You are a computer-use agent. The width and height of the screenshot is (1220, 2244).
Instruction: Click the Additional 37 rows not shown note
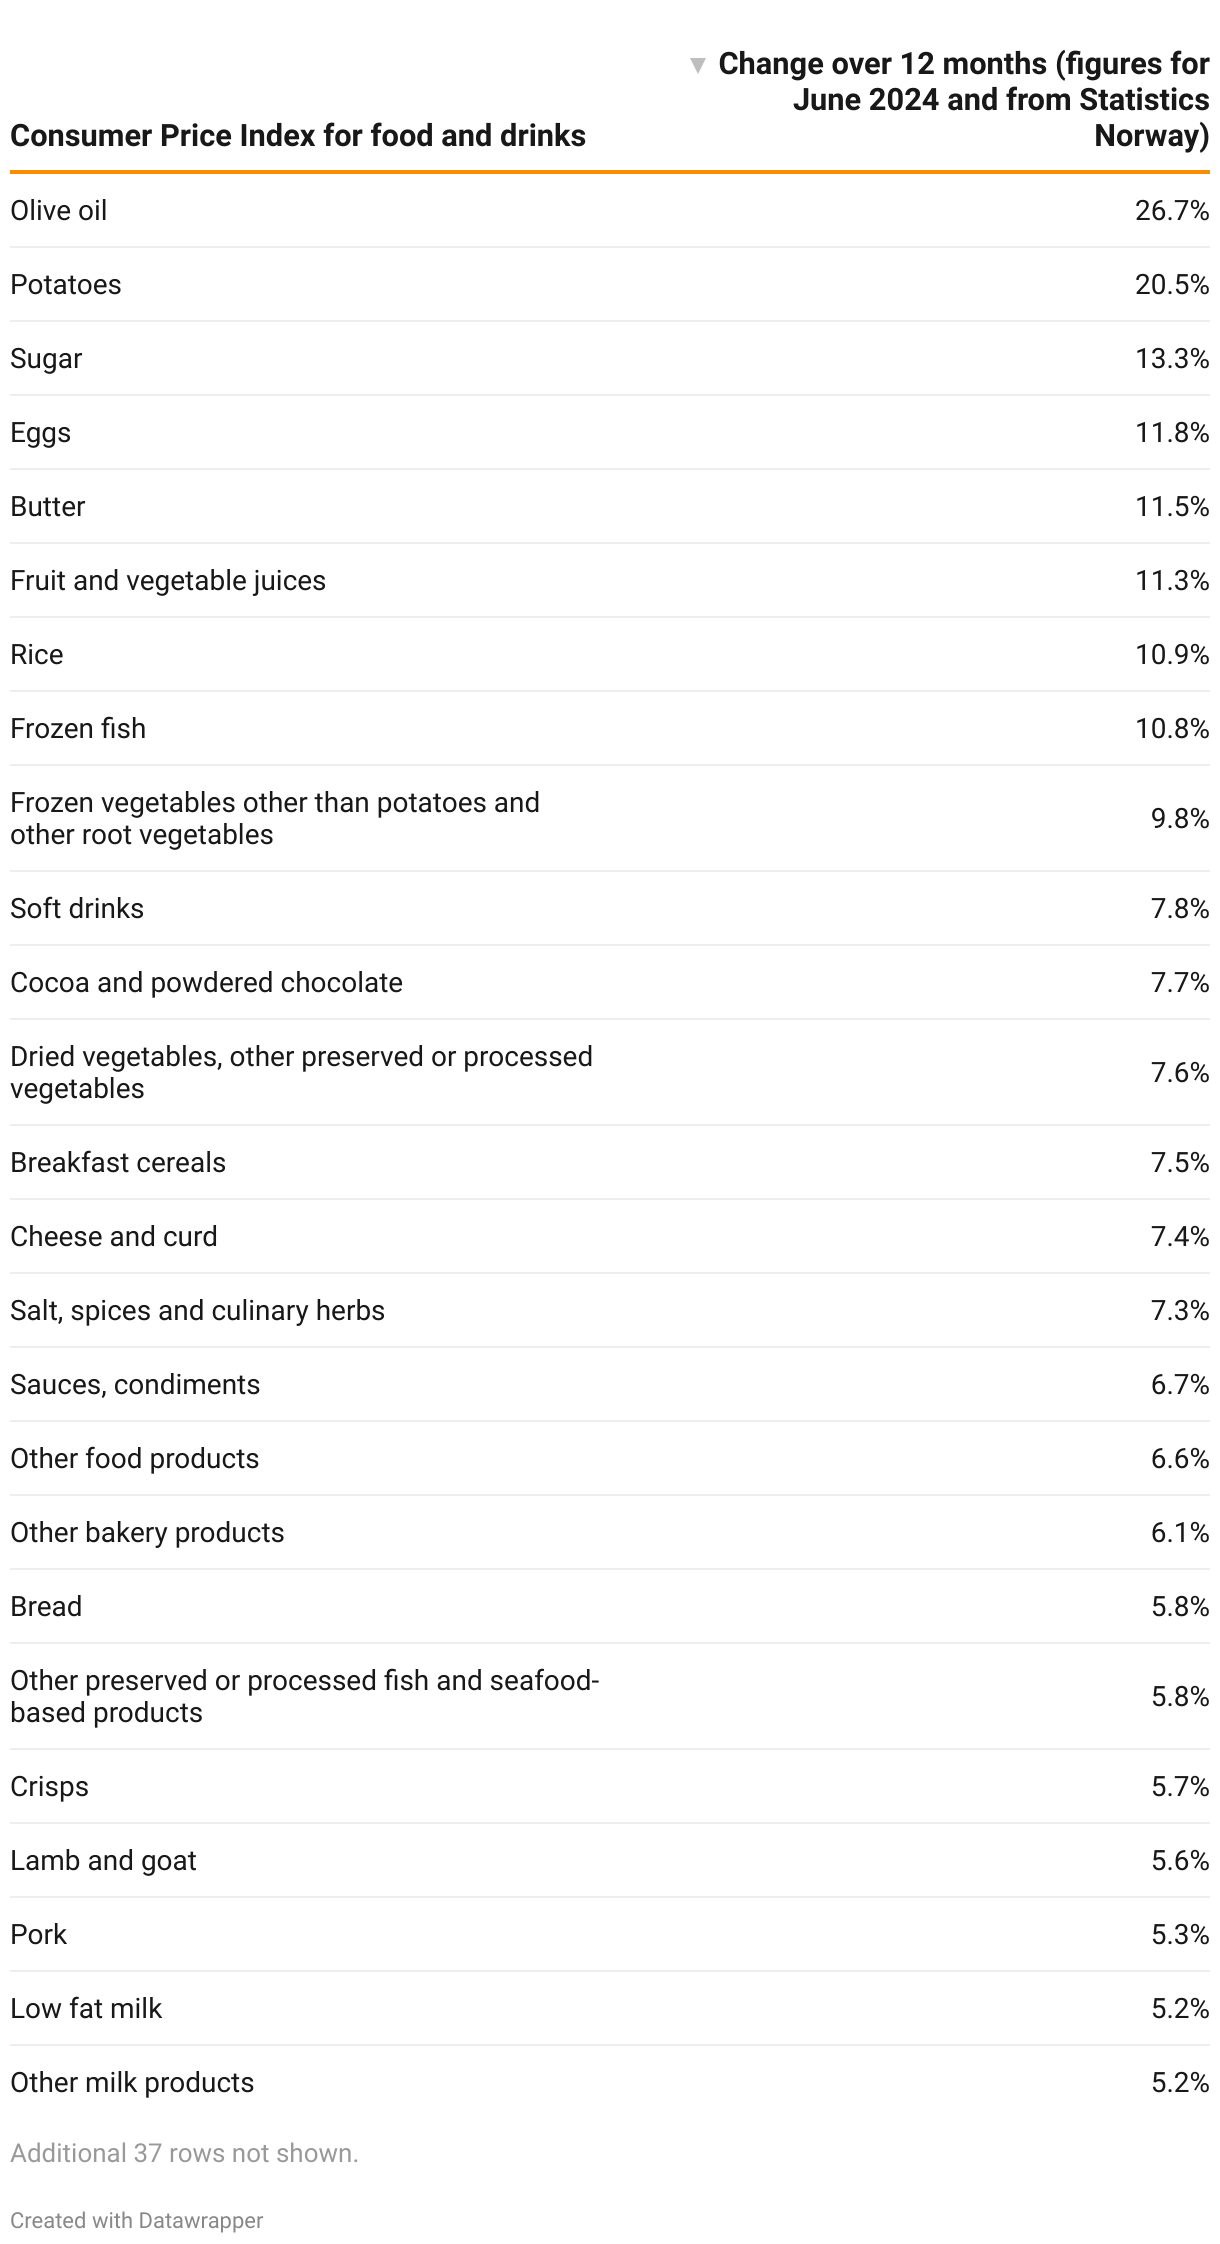pos(184,2153)
